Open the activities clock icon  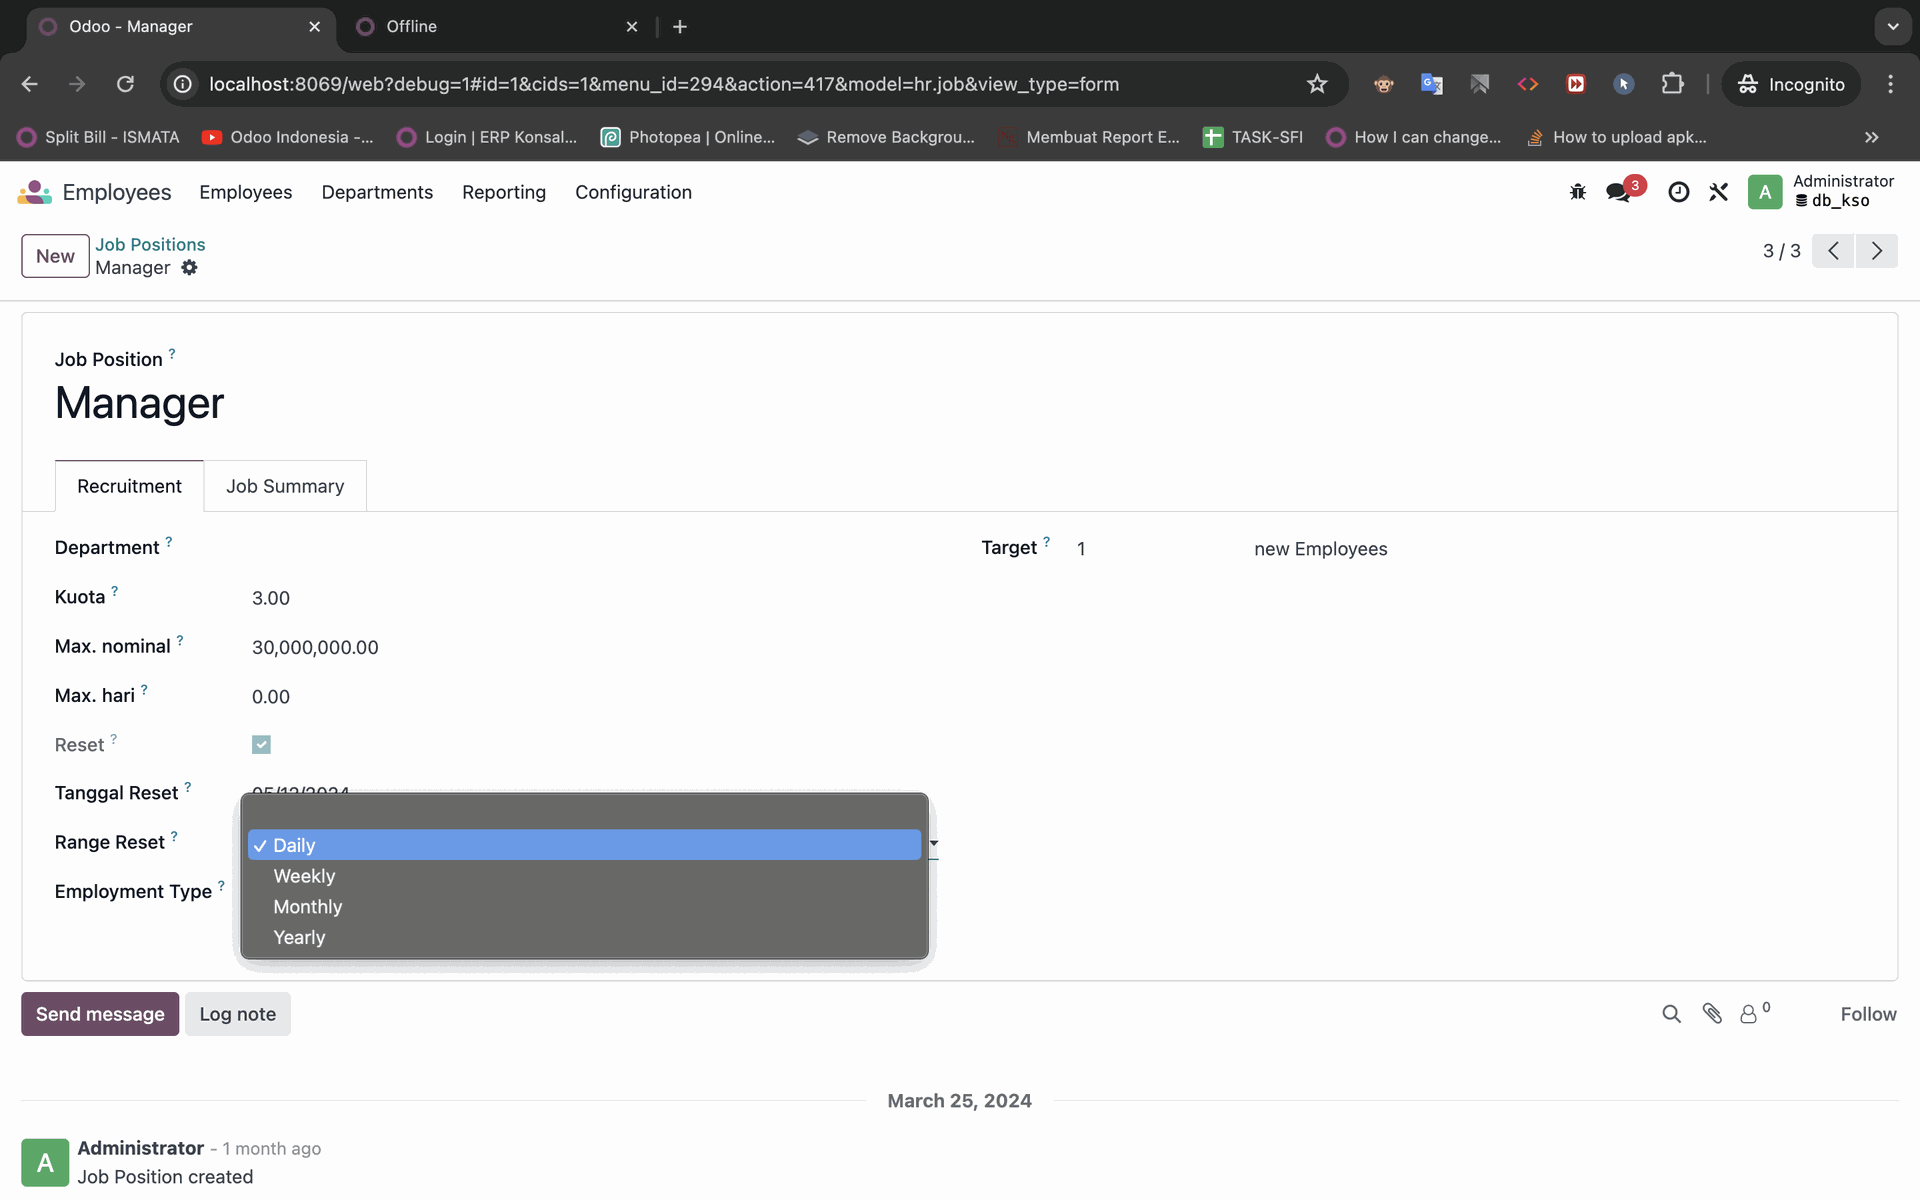[x=1679, y=192]
